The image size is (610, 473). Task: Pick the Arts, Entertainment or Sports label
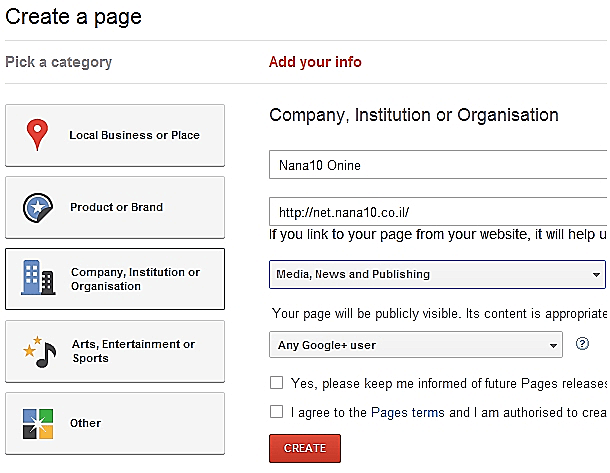pyautogui.click(x=133, y=351)
